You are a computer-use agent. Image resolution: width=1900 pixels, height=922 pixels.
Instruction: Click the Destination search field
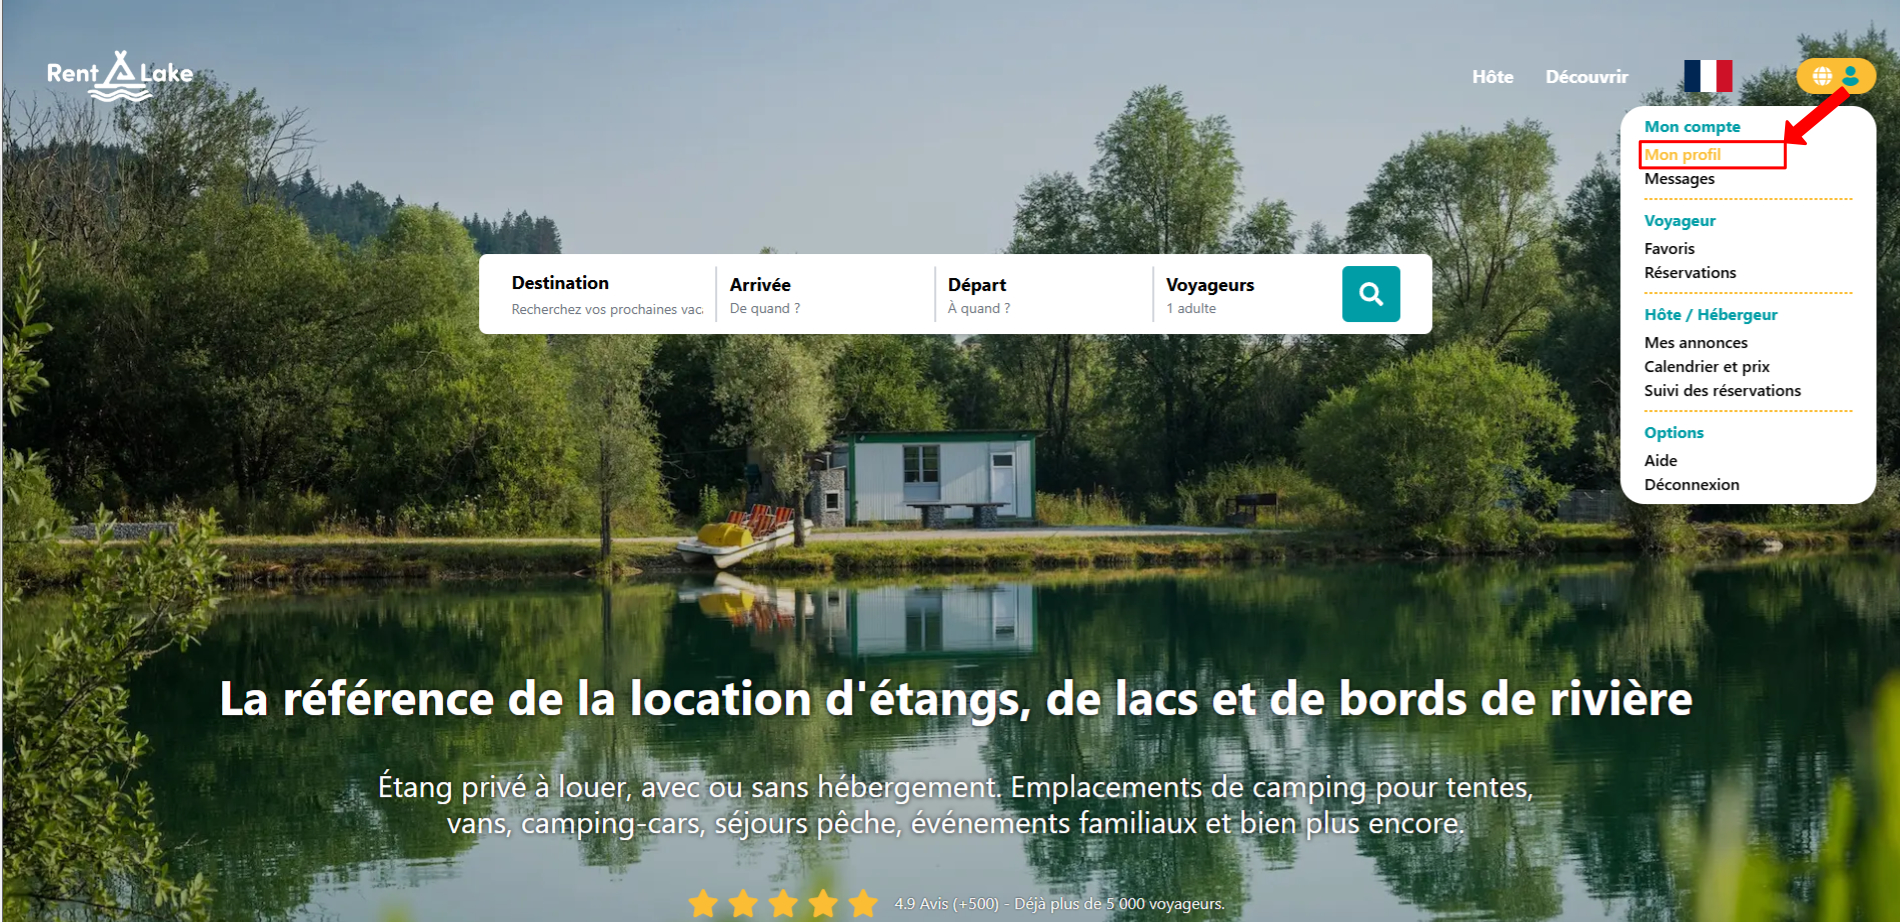(x=607, y=295)
